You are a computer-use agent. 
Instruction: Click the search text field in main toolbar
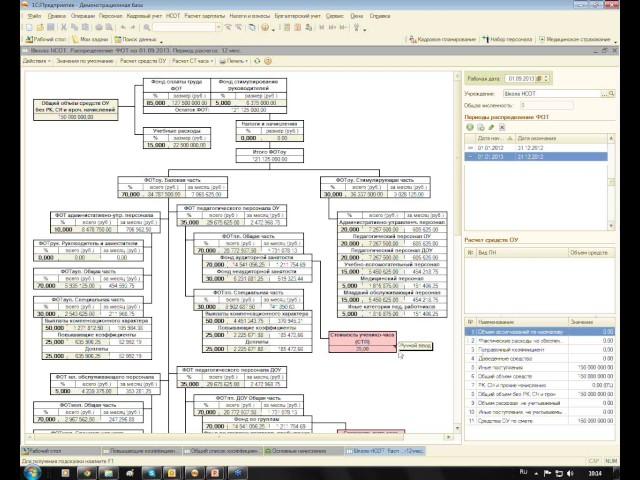pos(184,27)
